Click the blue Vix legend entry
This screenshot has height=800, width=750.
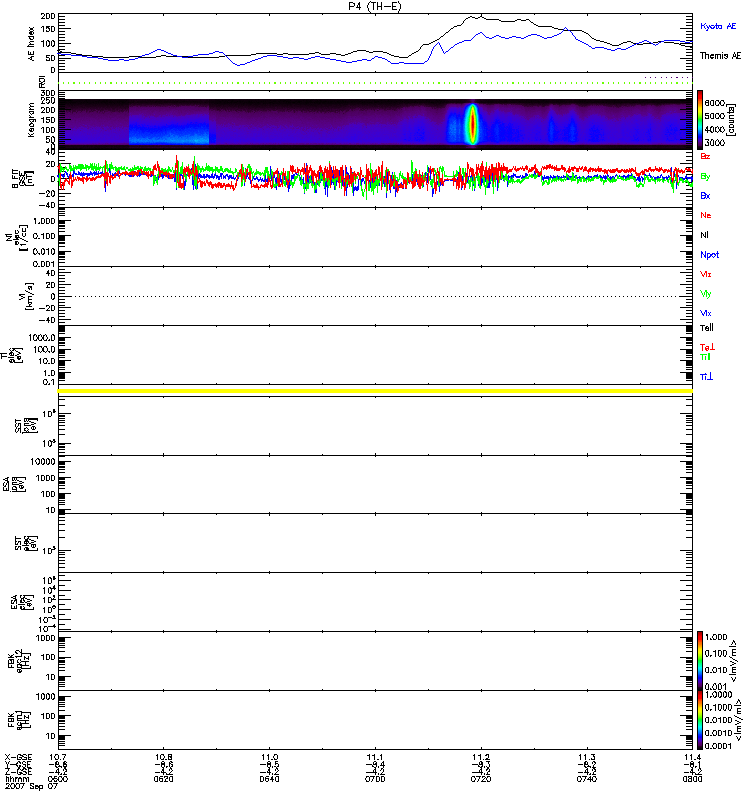pos(706,313)
